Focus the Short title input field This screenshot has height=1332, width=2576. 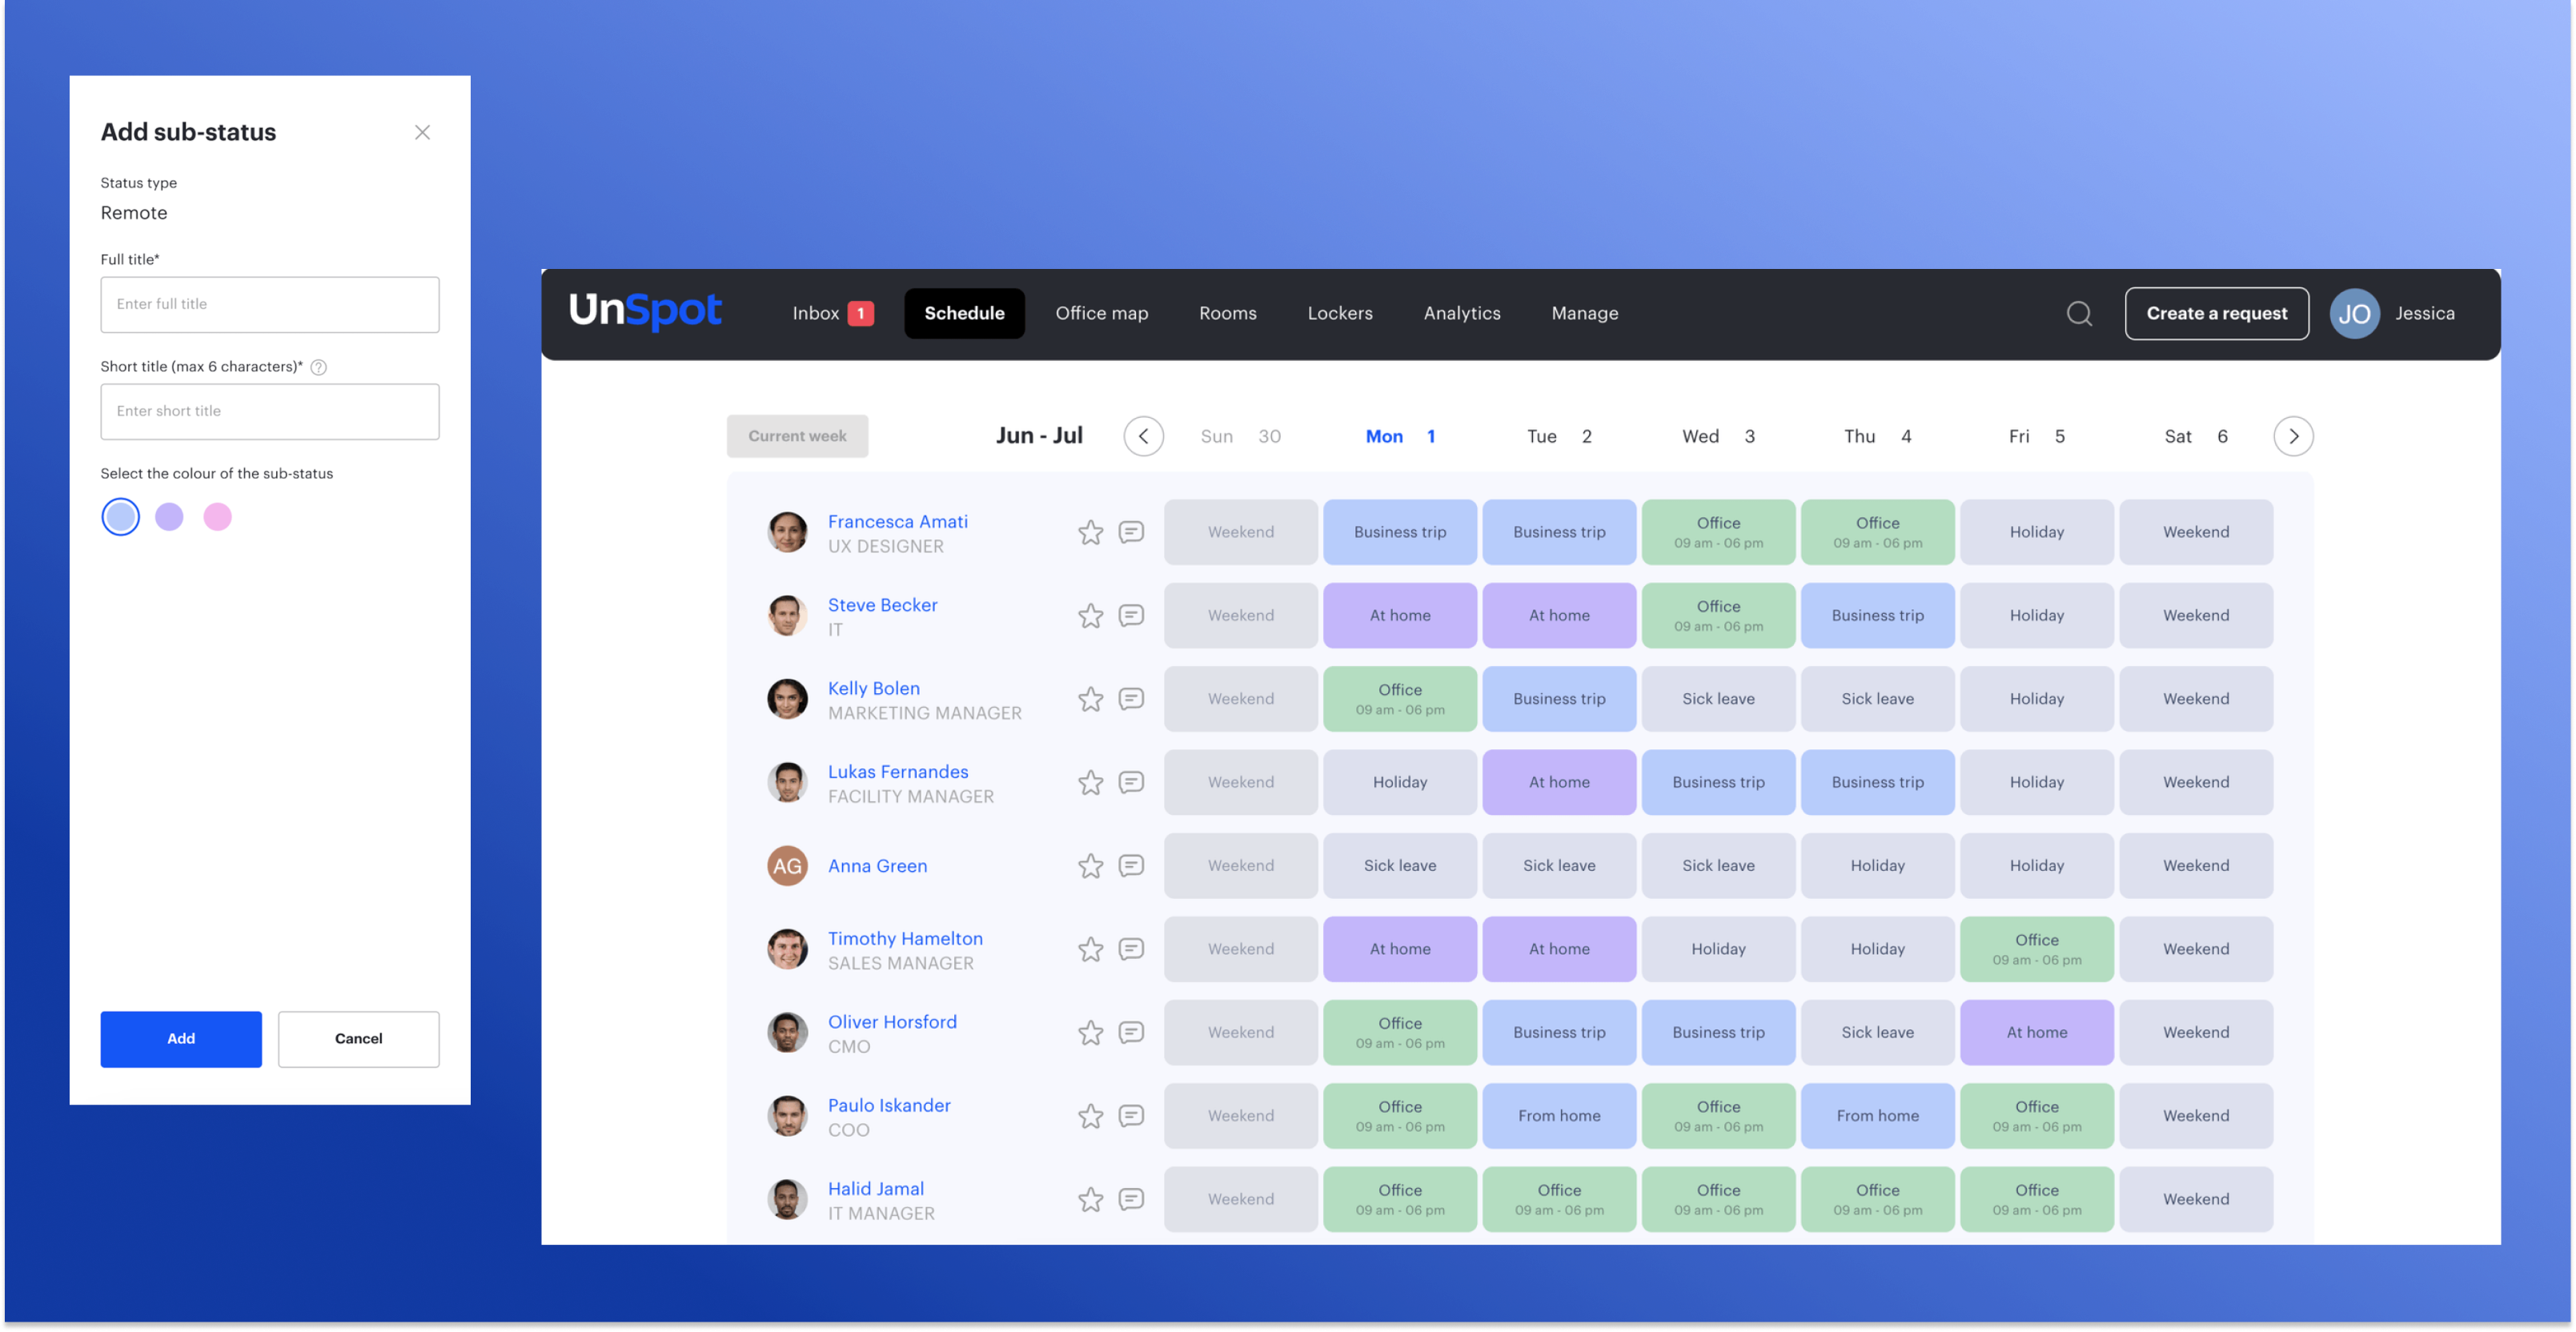pos(269,412)
